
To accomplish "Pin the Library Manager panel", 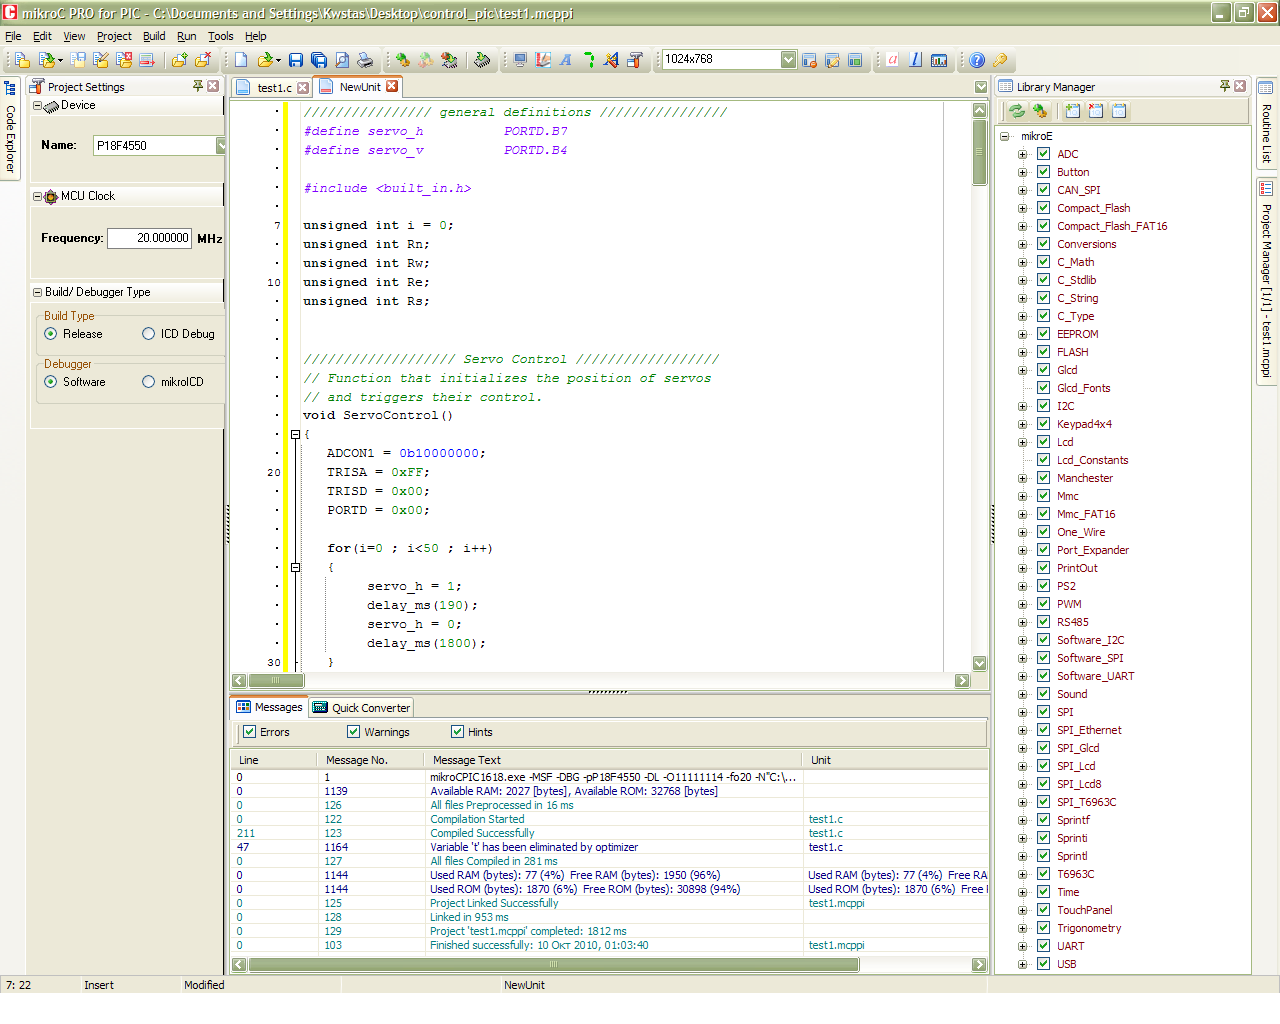I will [1225, 86].
